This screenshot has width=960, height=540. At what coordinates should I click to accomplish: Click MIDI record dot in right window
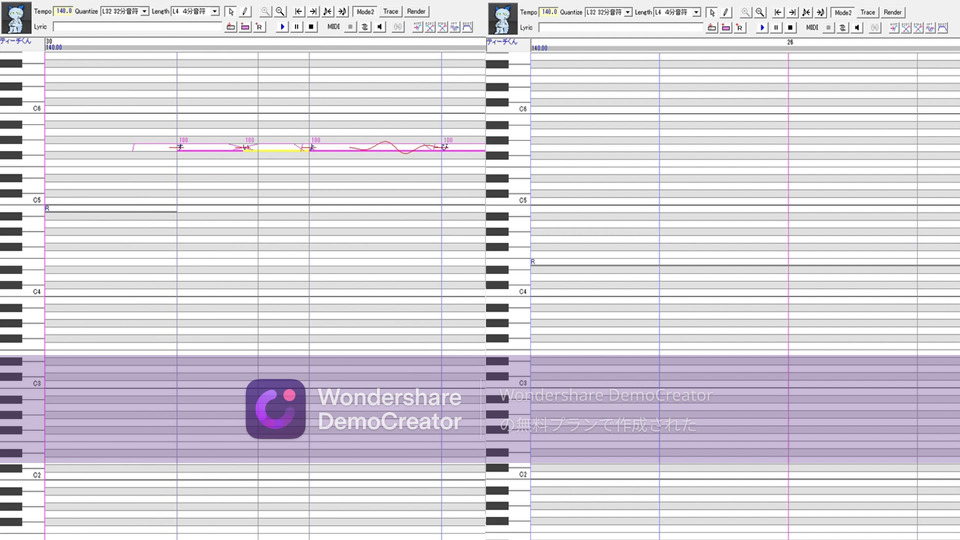828,28
